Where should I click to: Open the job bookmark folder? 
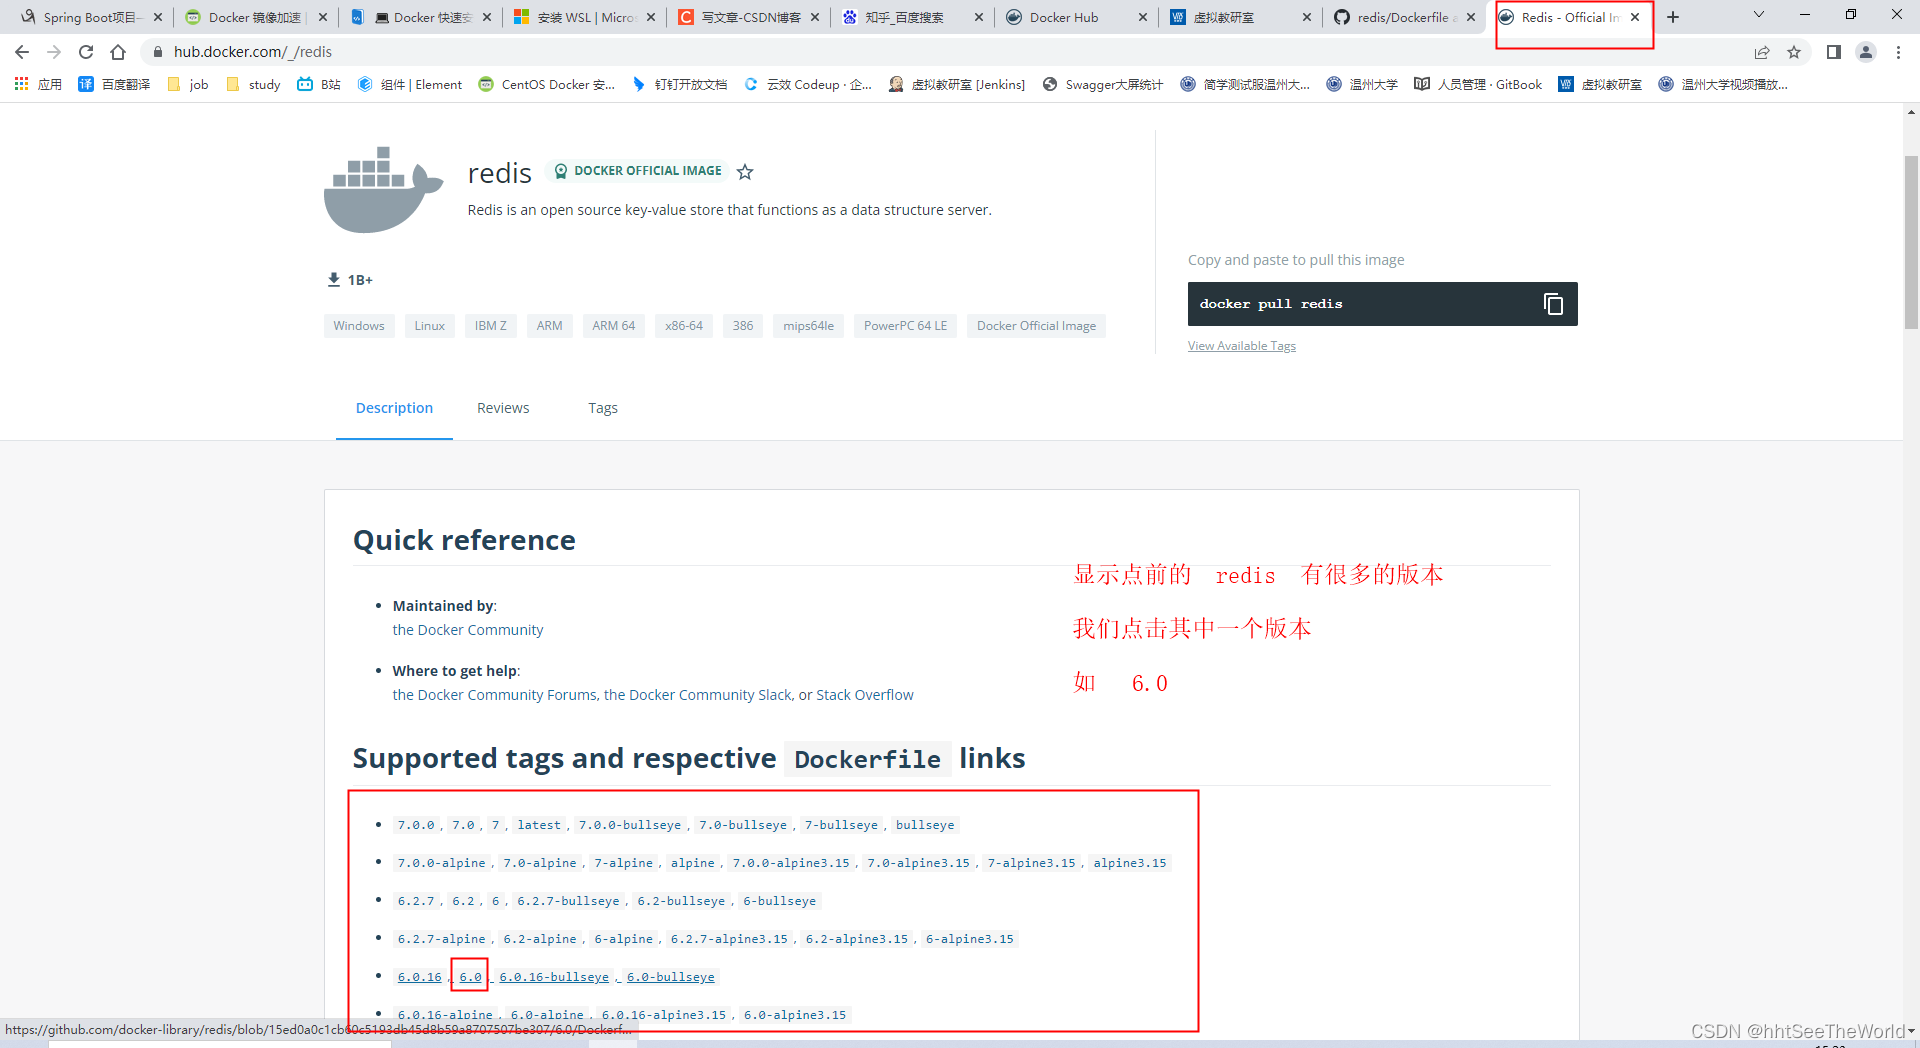[x=188, y=85]
